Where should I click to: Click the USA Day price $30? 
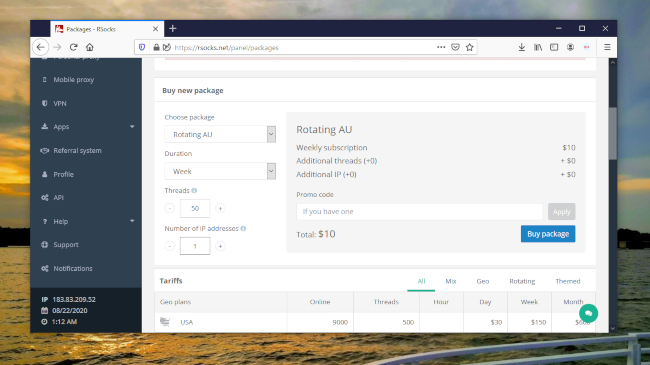point(496,322)
